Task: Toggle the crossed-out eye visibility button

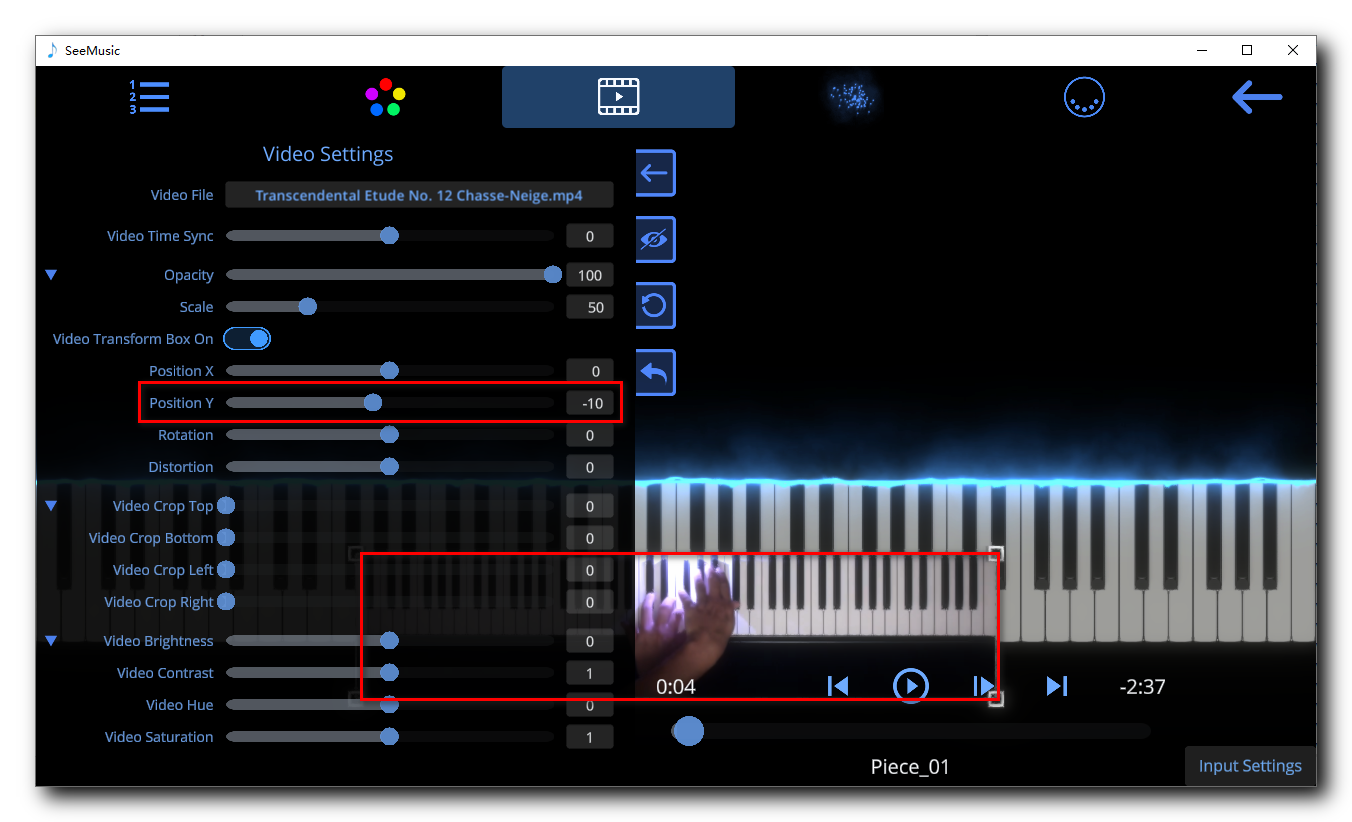Action: coord(655,240)
